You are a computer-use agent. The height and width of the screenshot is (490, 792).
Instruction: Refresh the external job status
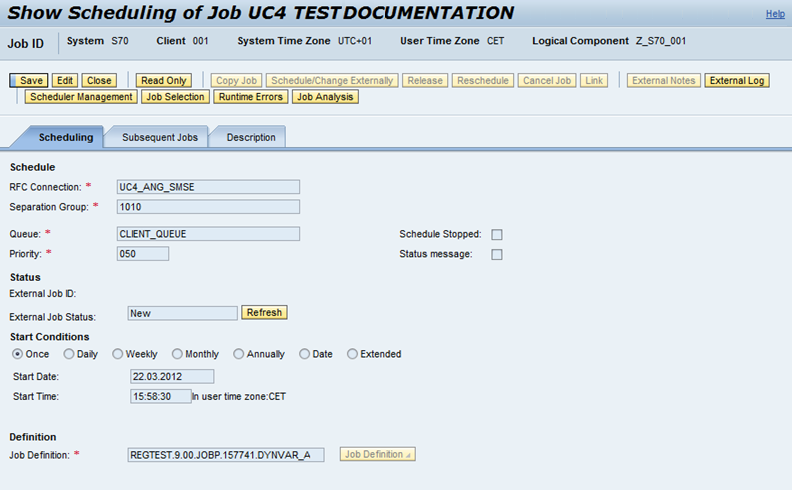click(x=265, y=312)
